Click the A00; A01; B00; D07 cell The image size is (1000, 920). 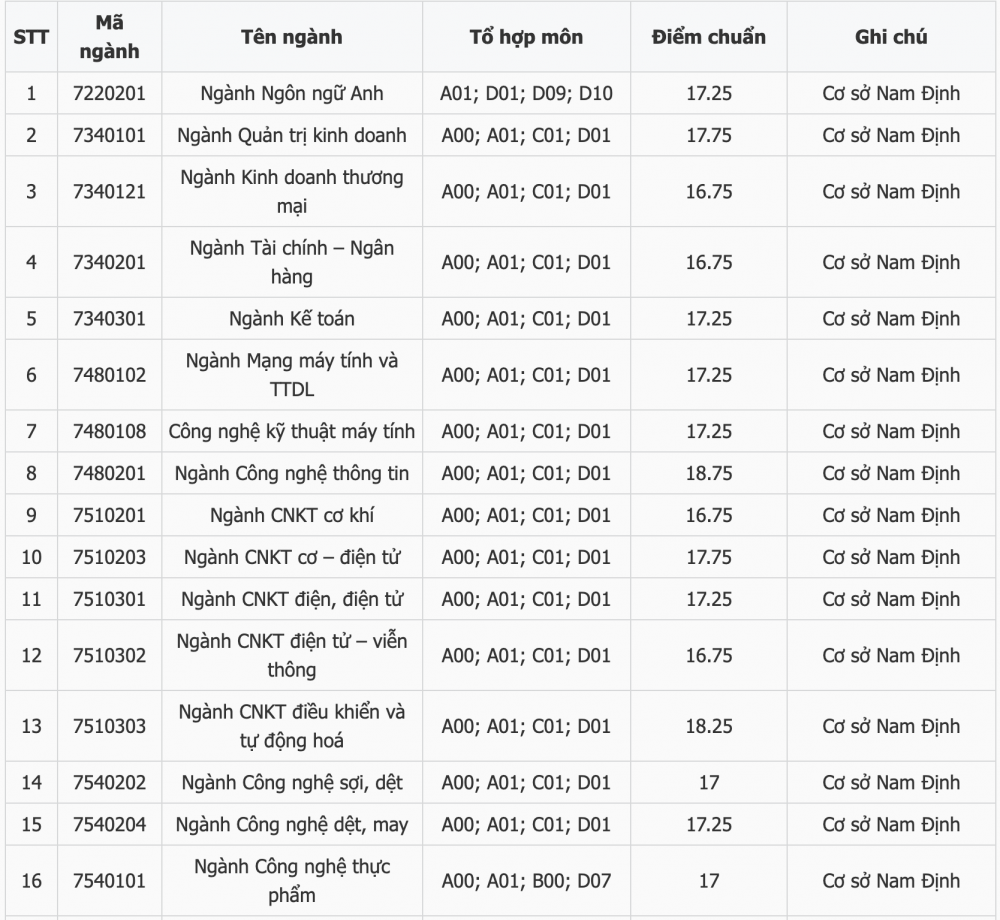click(526, 881)
